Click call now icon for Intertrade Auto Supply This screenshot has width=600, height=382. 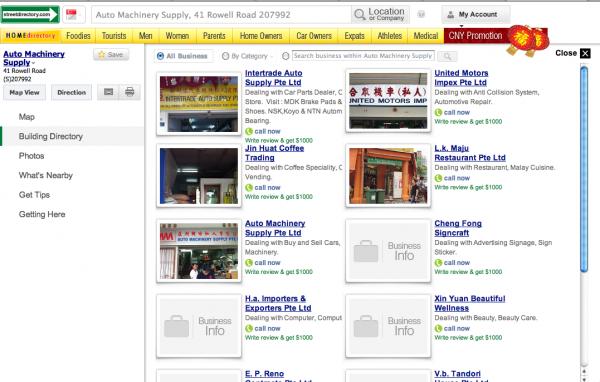click(249, 131)
